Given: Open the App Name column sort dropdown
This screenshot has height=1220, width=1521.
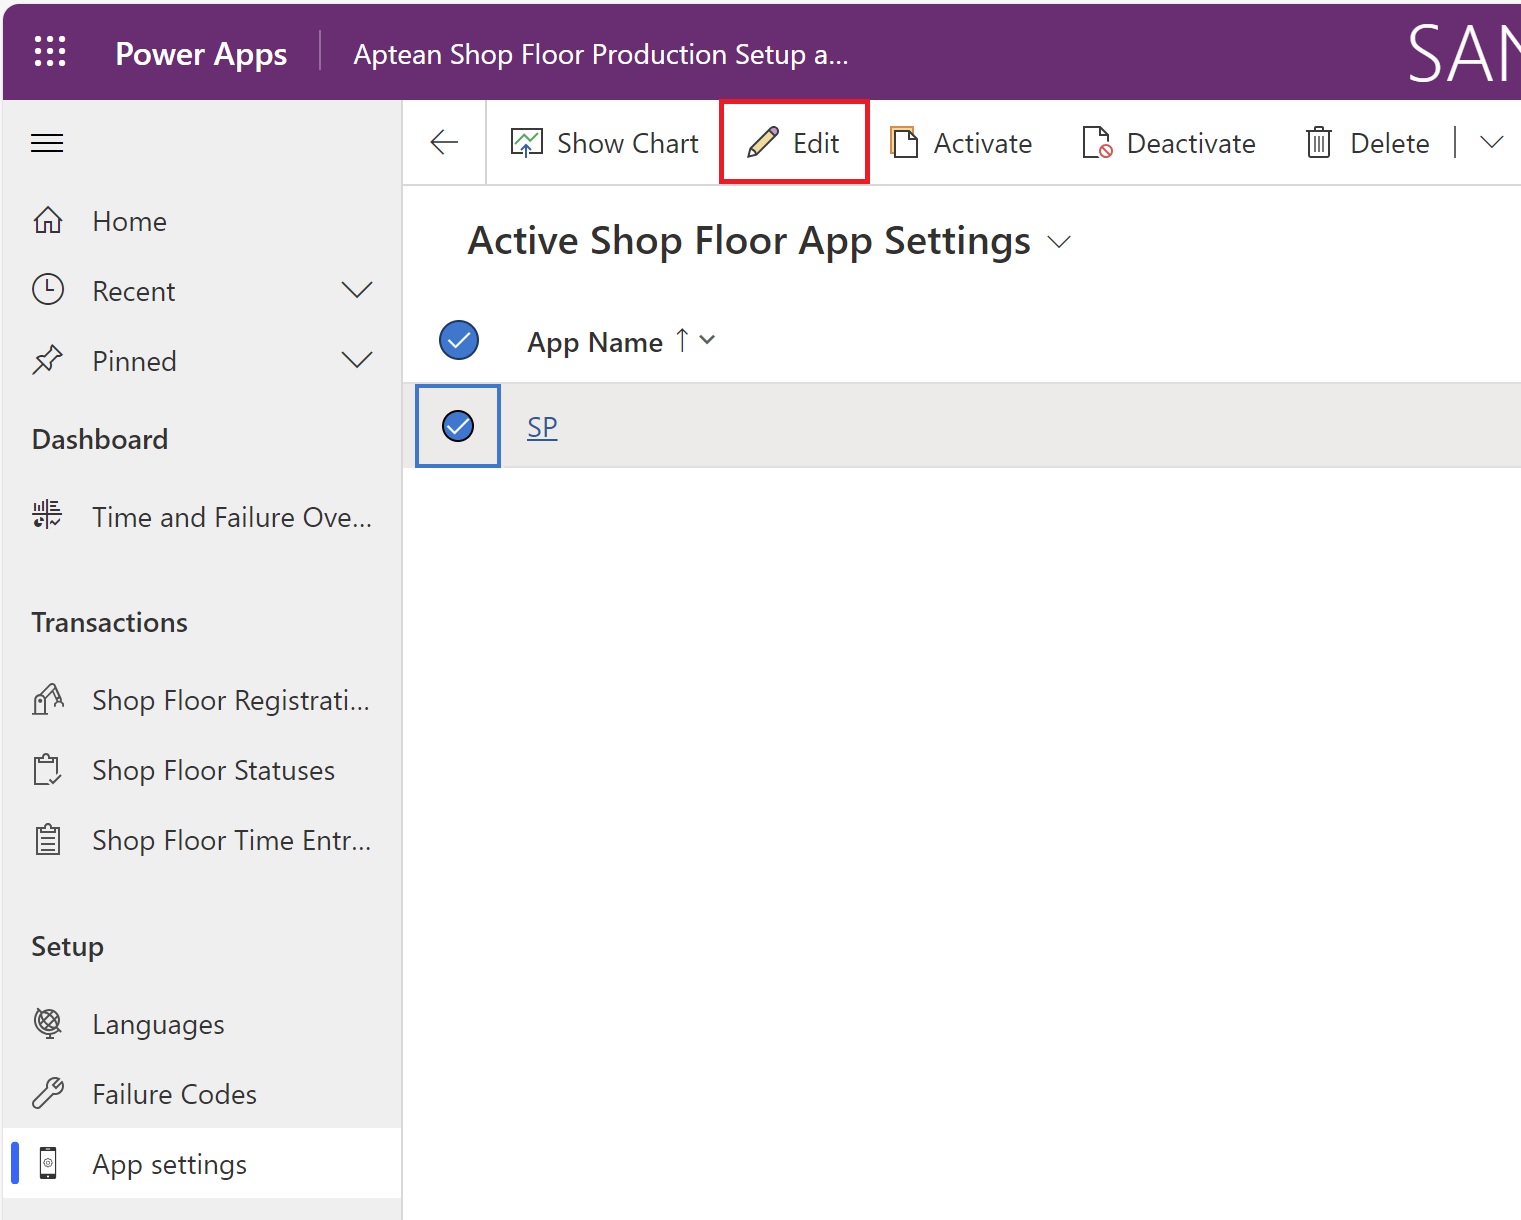Looking at the screenshot, I should tap(707, 341).
